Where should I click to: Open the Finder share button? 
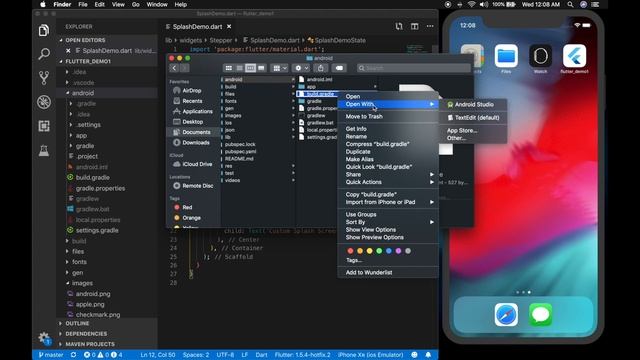coord(321,68)
